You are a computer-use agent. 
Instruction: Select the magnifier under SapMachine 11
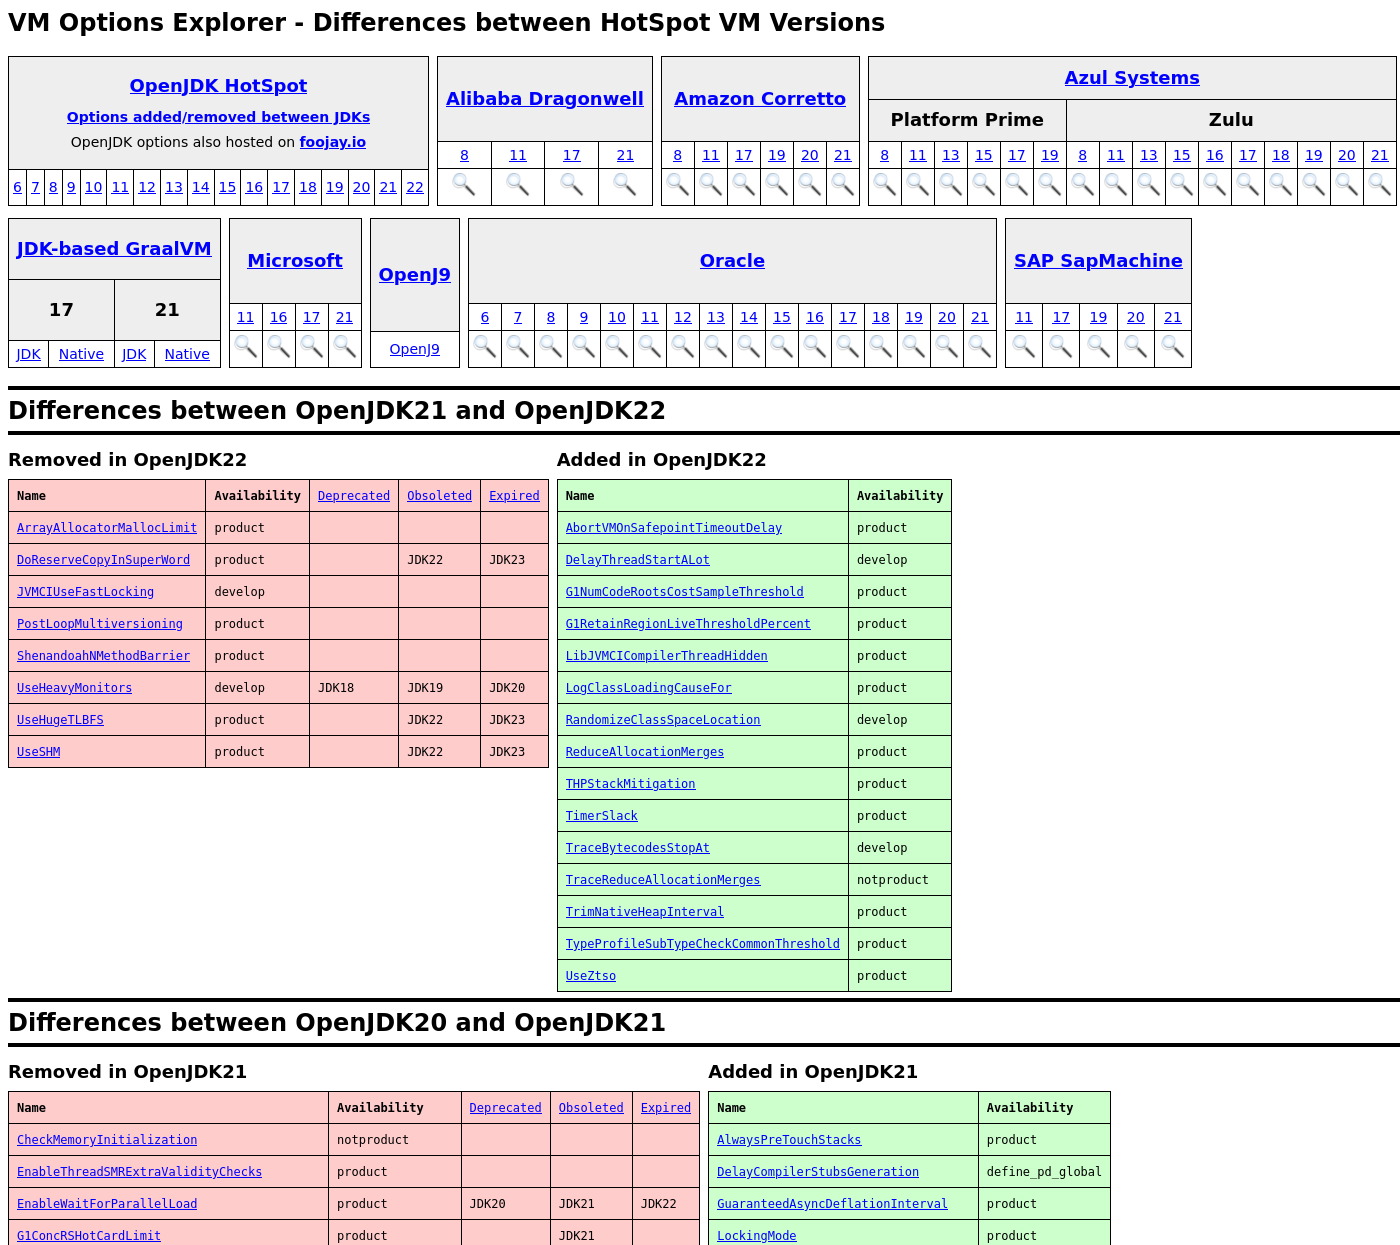(1024, 347)
